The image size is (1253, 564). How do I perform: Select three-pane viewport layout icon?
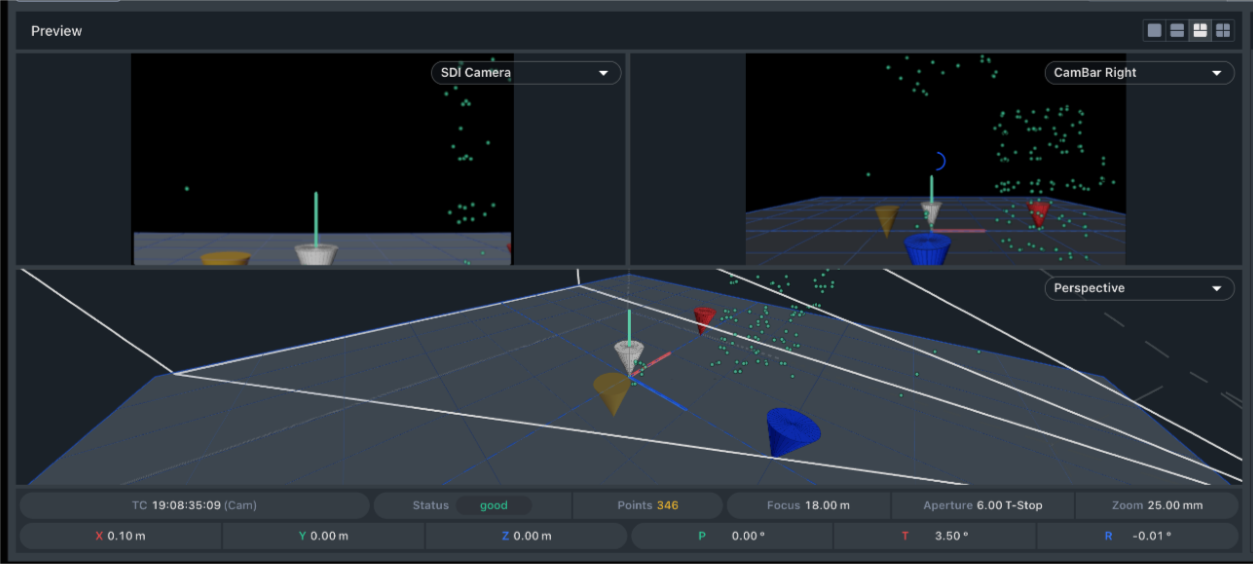click(x=1200, y=31)
